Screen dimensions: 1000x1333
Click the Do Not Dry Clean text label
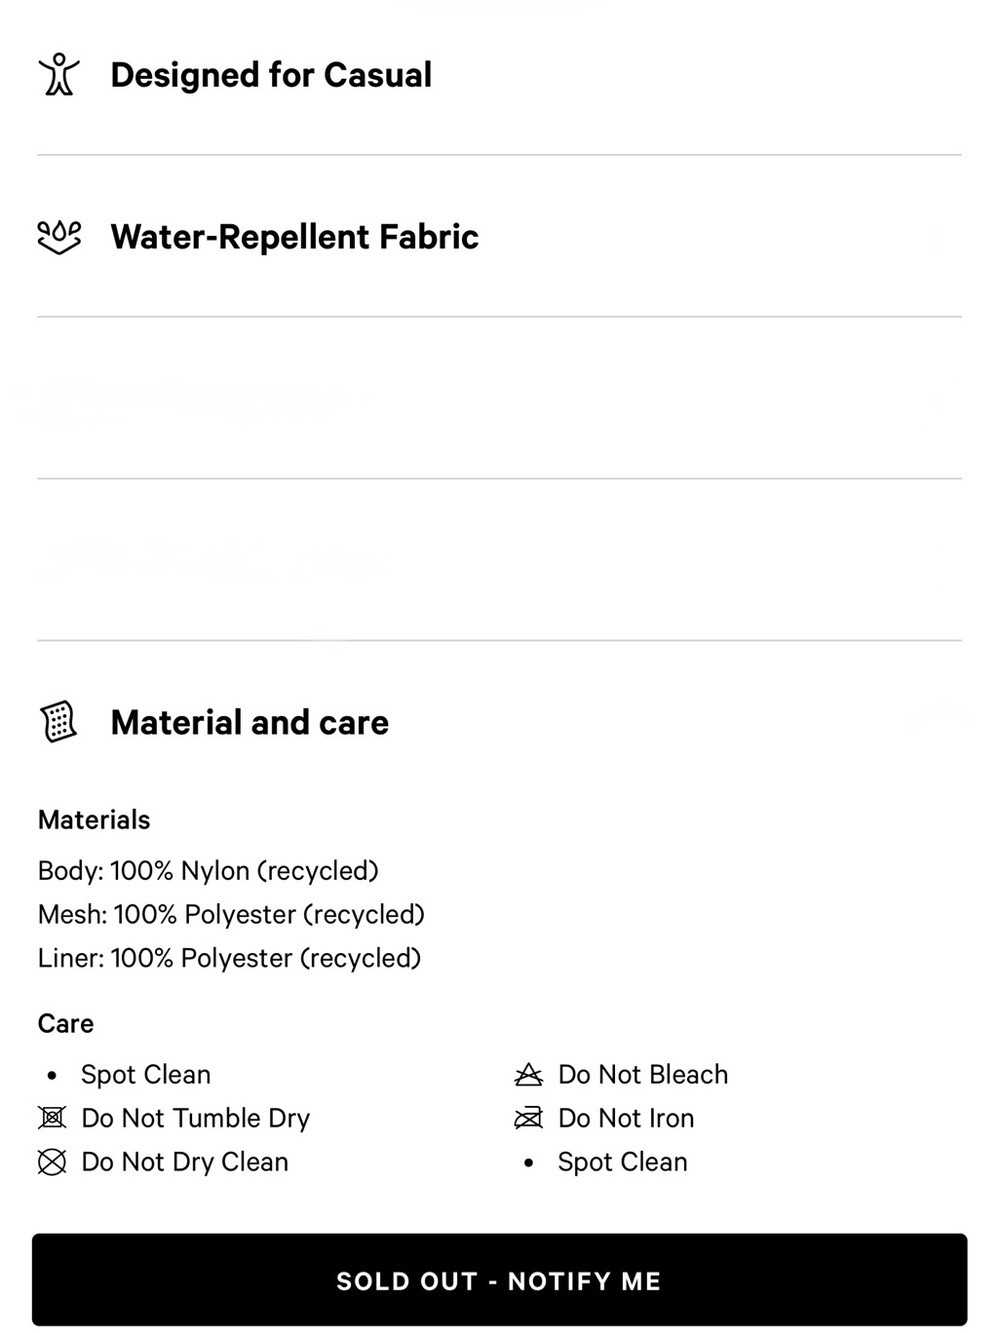(x=185, y=1162)
